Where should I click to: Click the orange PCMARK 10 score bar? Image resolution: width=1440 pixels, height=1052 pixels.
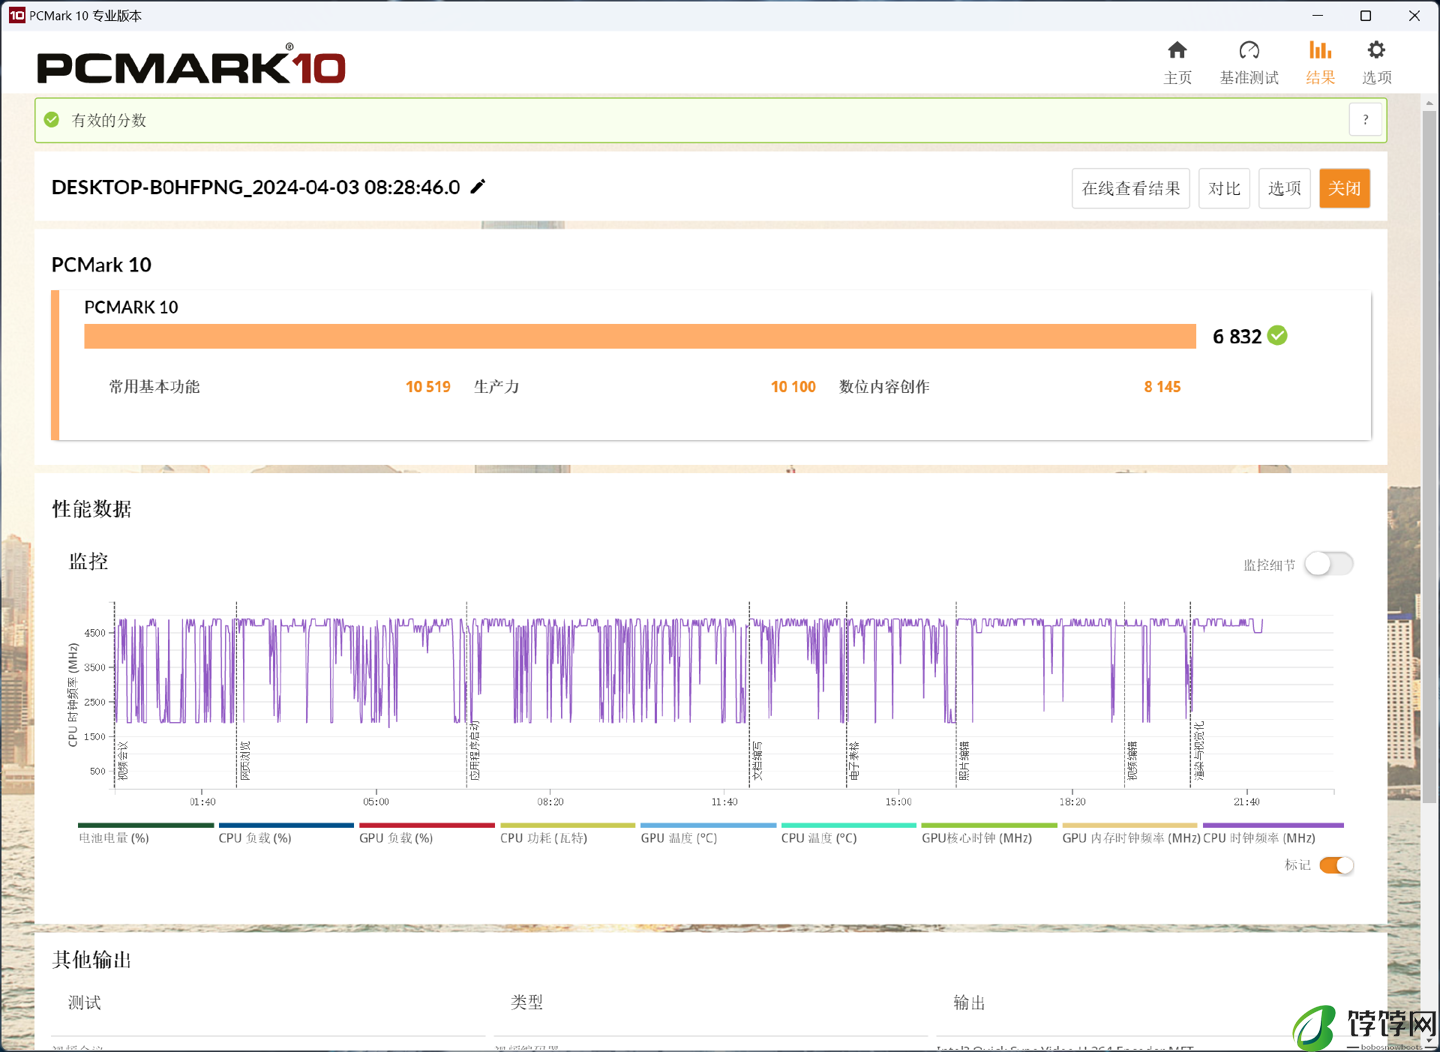click(x=640, y=336)
